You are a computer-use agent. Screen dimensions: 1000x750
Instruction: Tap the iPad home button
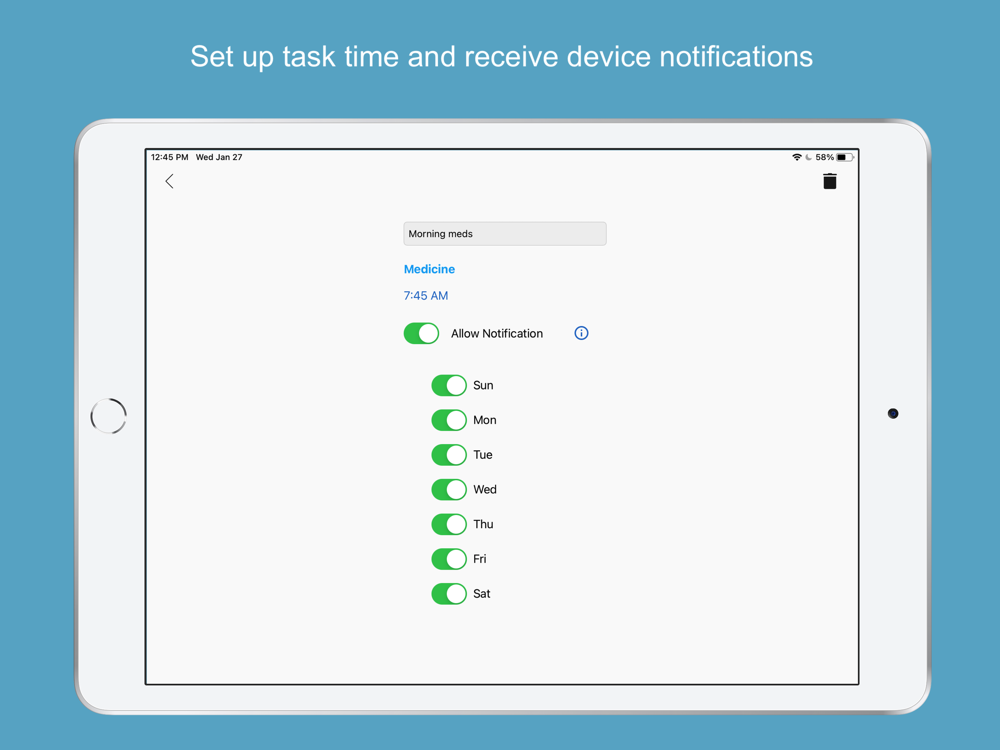(x=108, y=416)
